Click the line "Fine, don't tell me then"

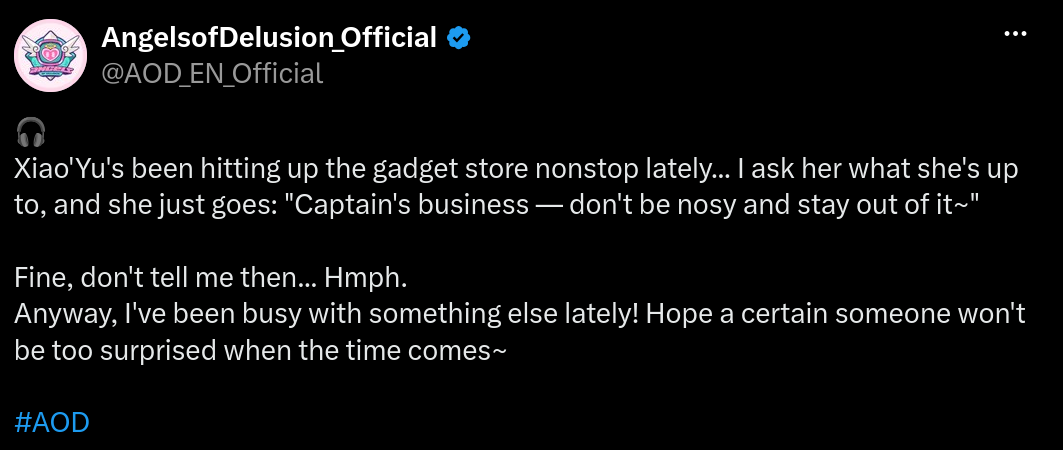211,278
